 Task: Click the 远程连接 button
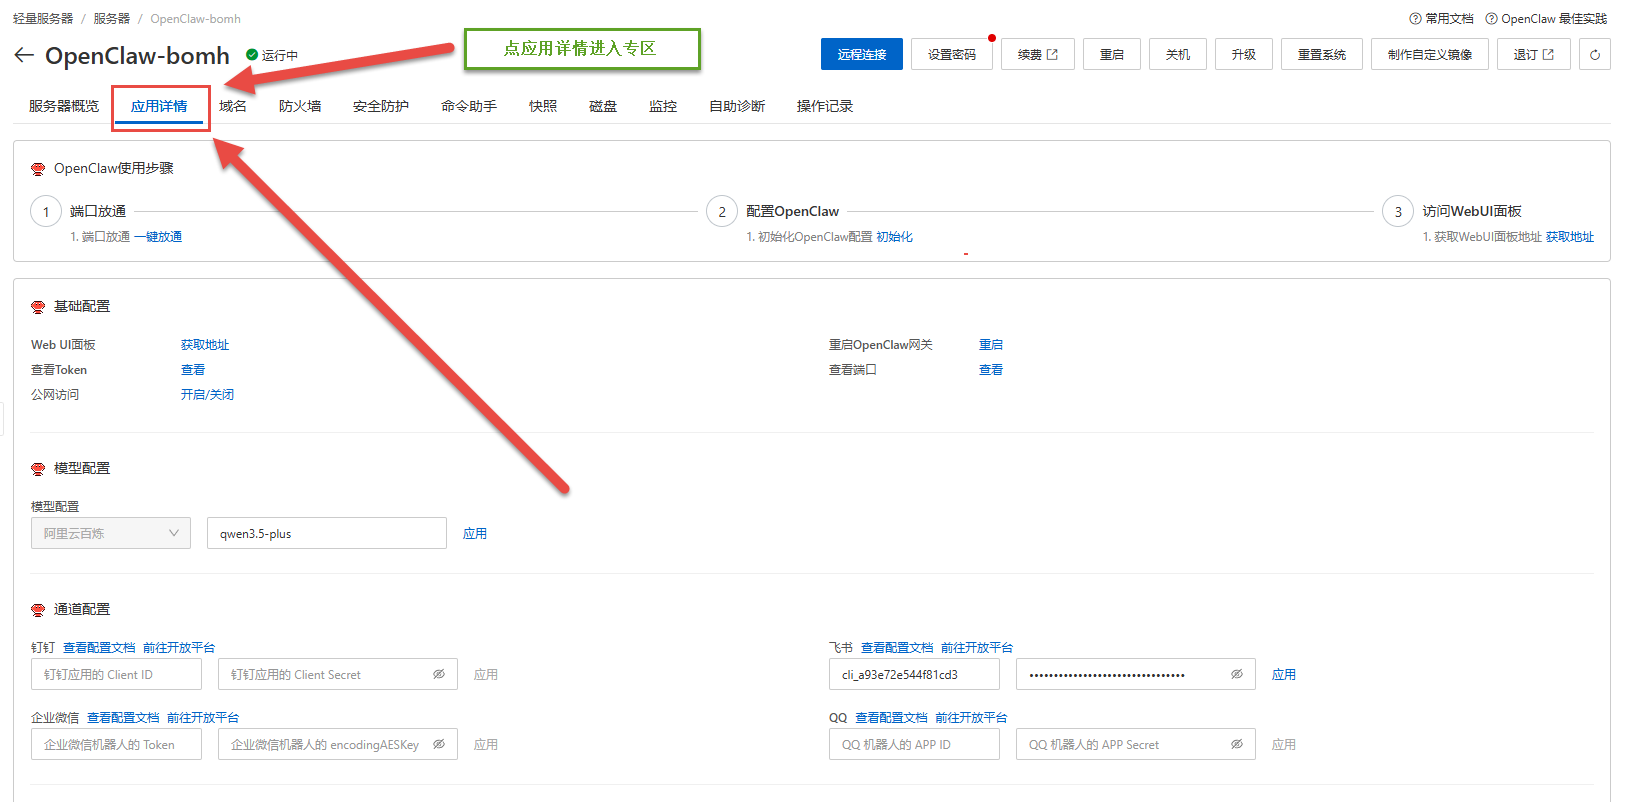pos(861,55)
